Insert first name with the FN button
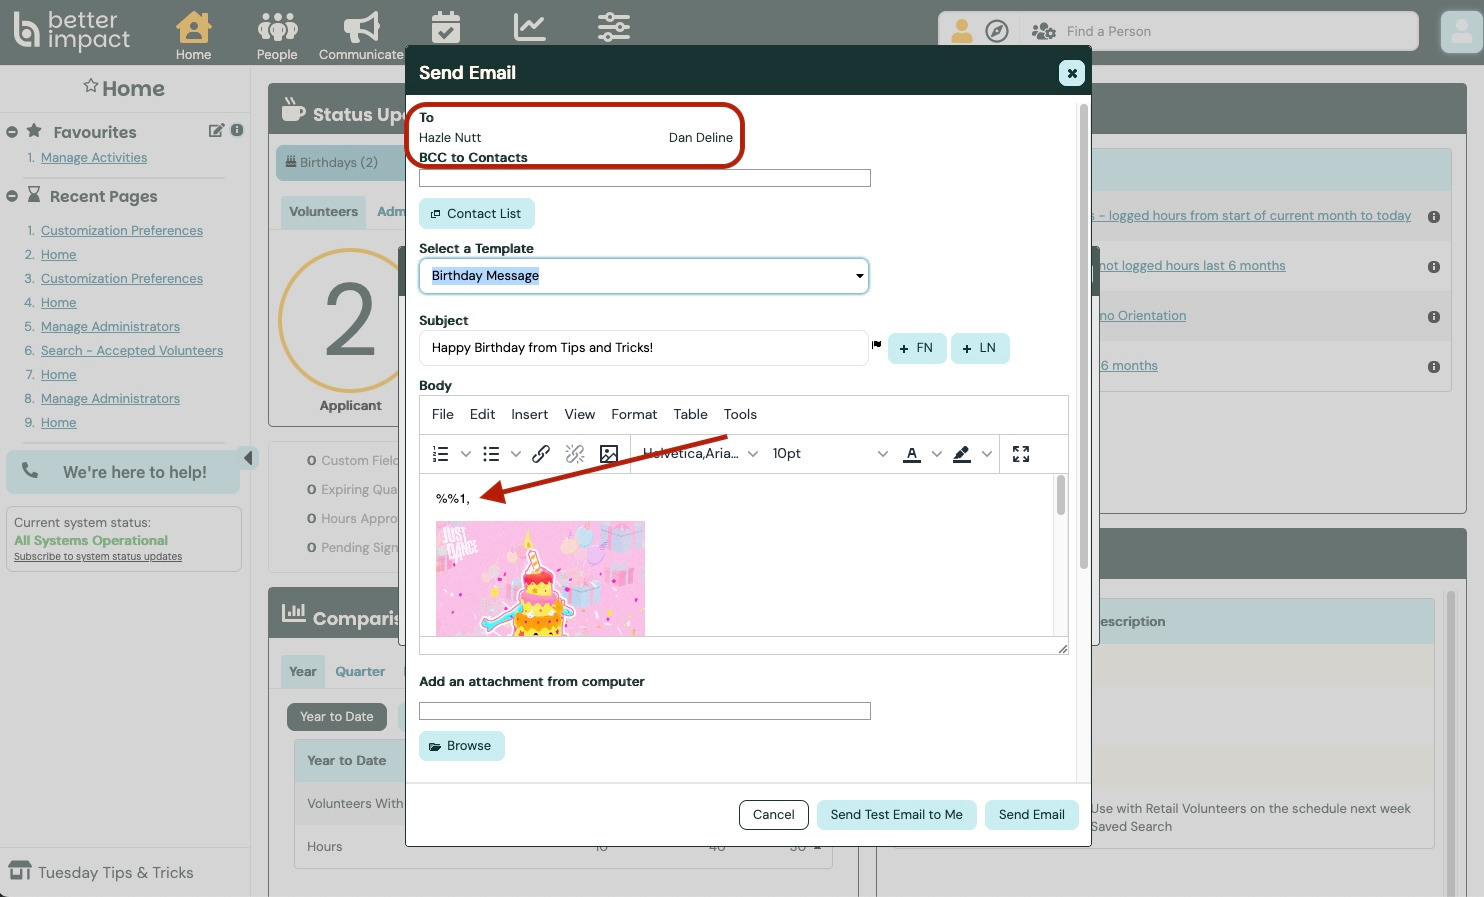This screenshot has width=1484, height=897. click(x=916, y=348)
